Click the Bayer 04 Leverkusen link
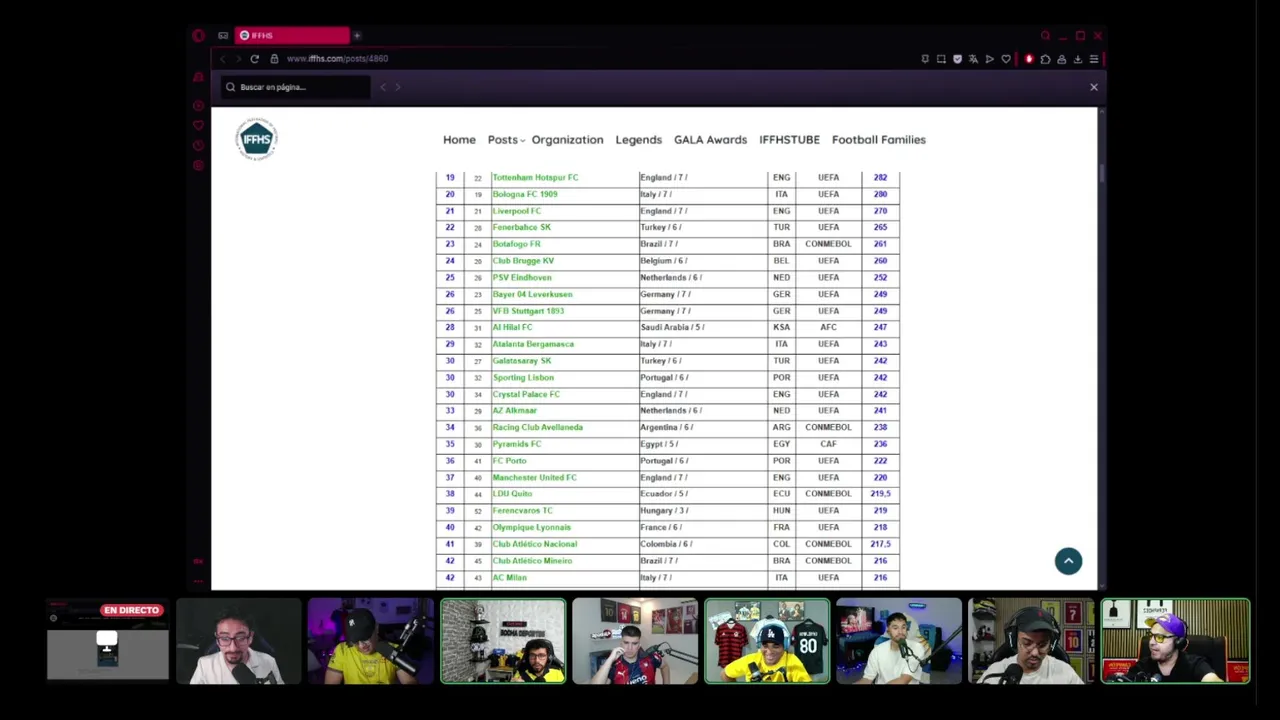The height and width of the screenshot is (720, 1280). click(532, 294)
